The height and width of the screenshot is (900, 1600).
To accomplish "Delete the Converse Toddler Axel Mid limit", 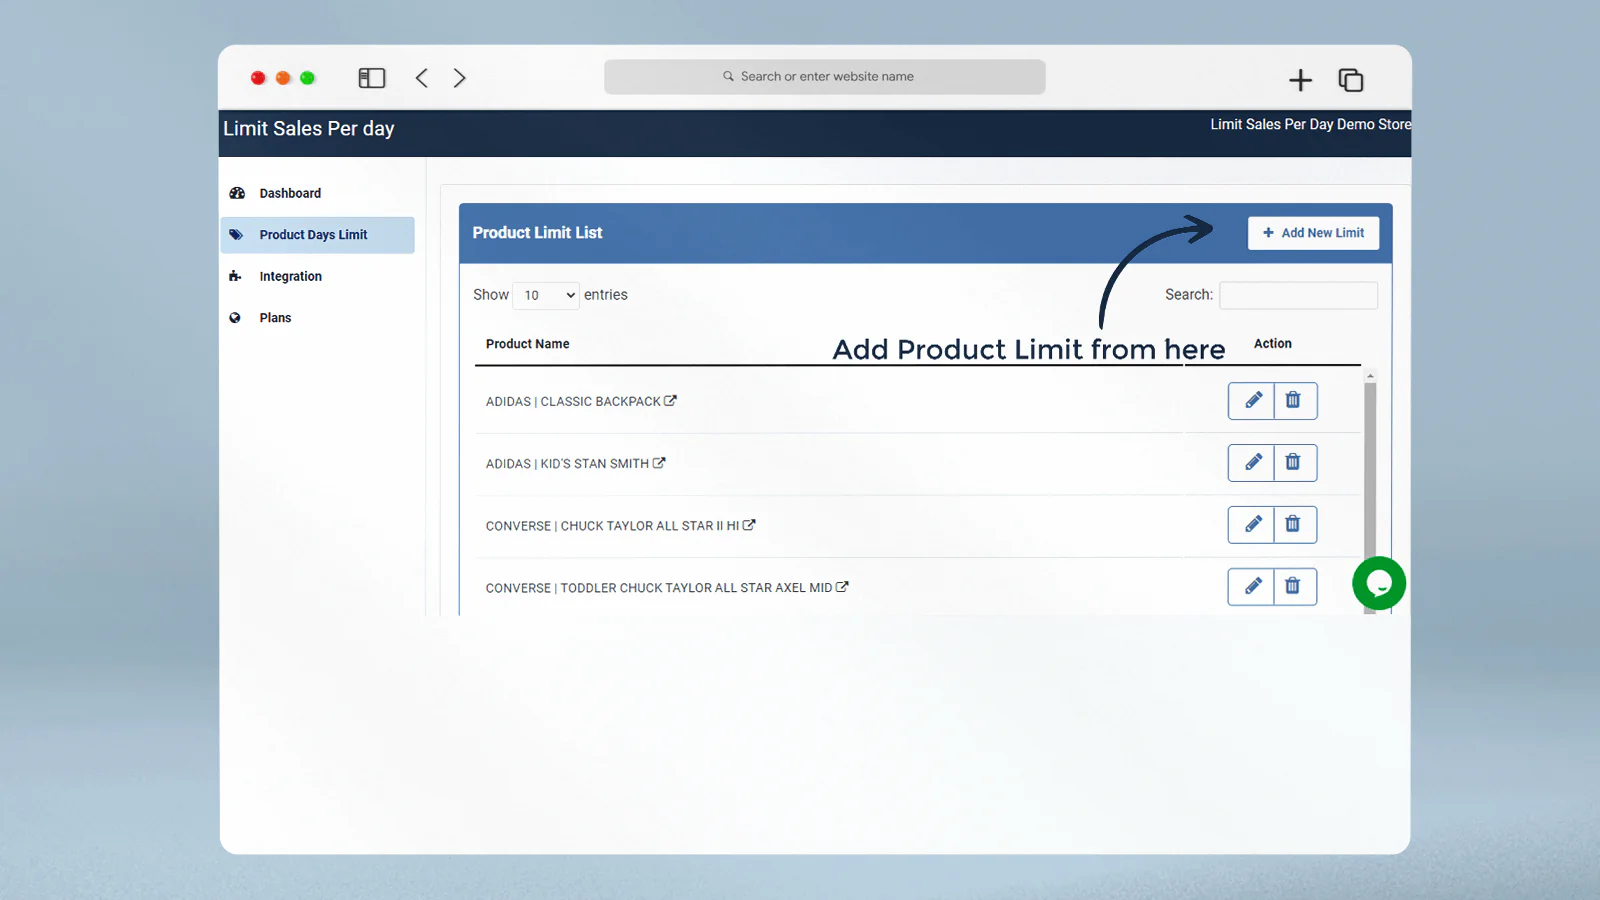I will [1294, 587].
